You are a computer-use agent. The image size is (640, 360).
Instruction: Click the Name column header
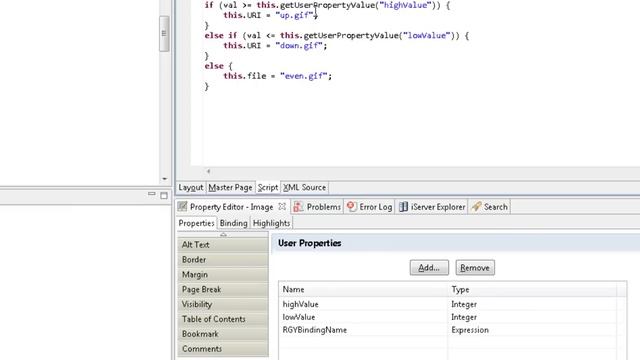point(363,289)
